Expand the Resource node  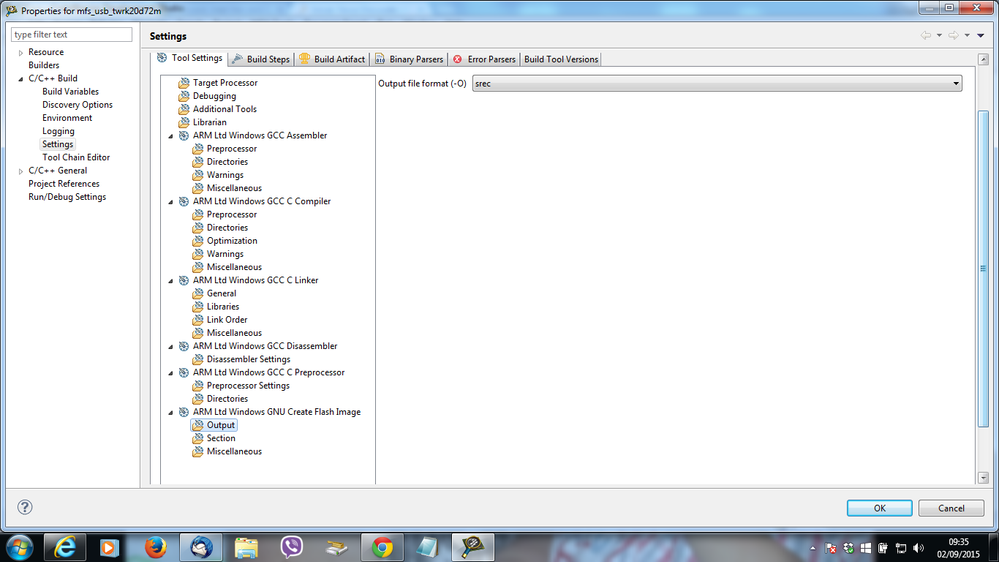[20, 53]
